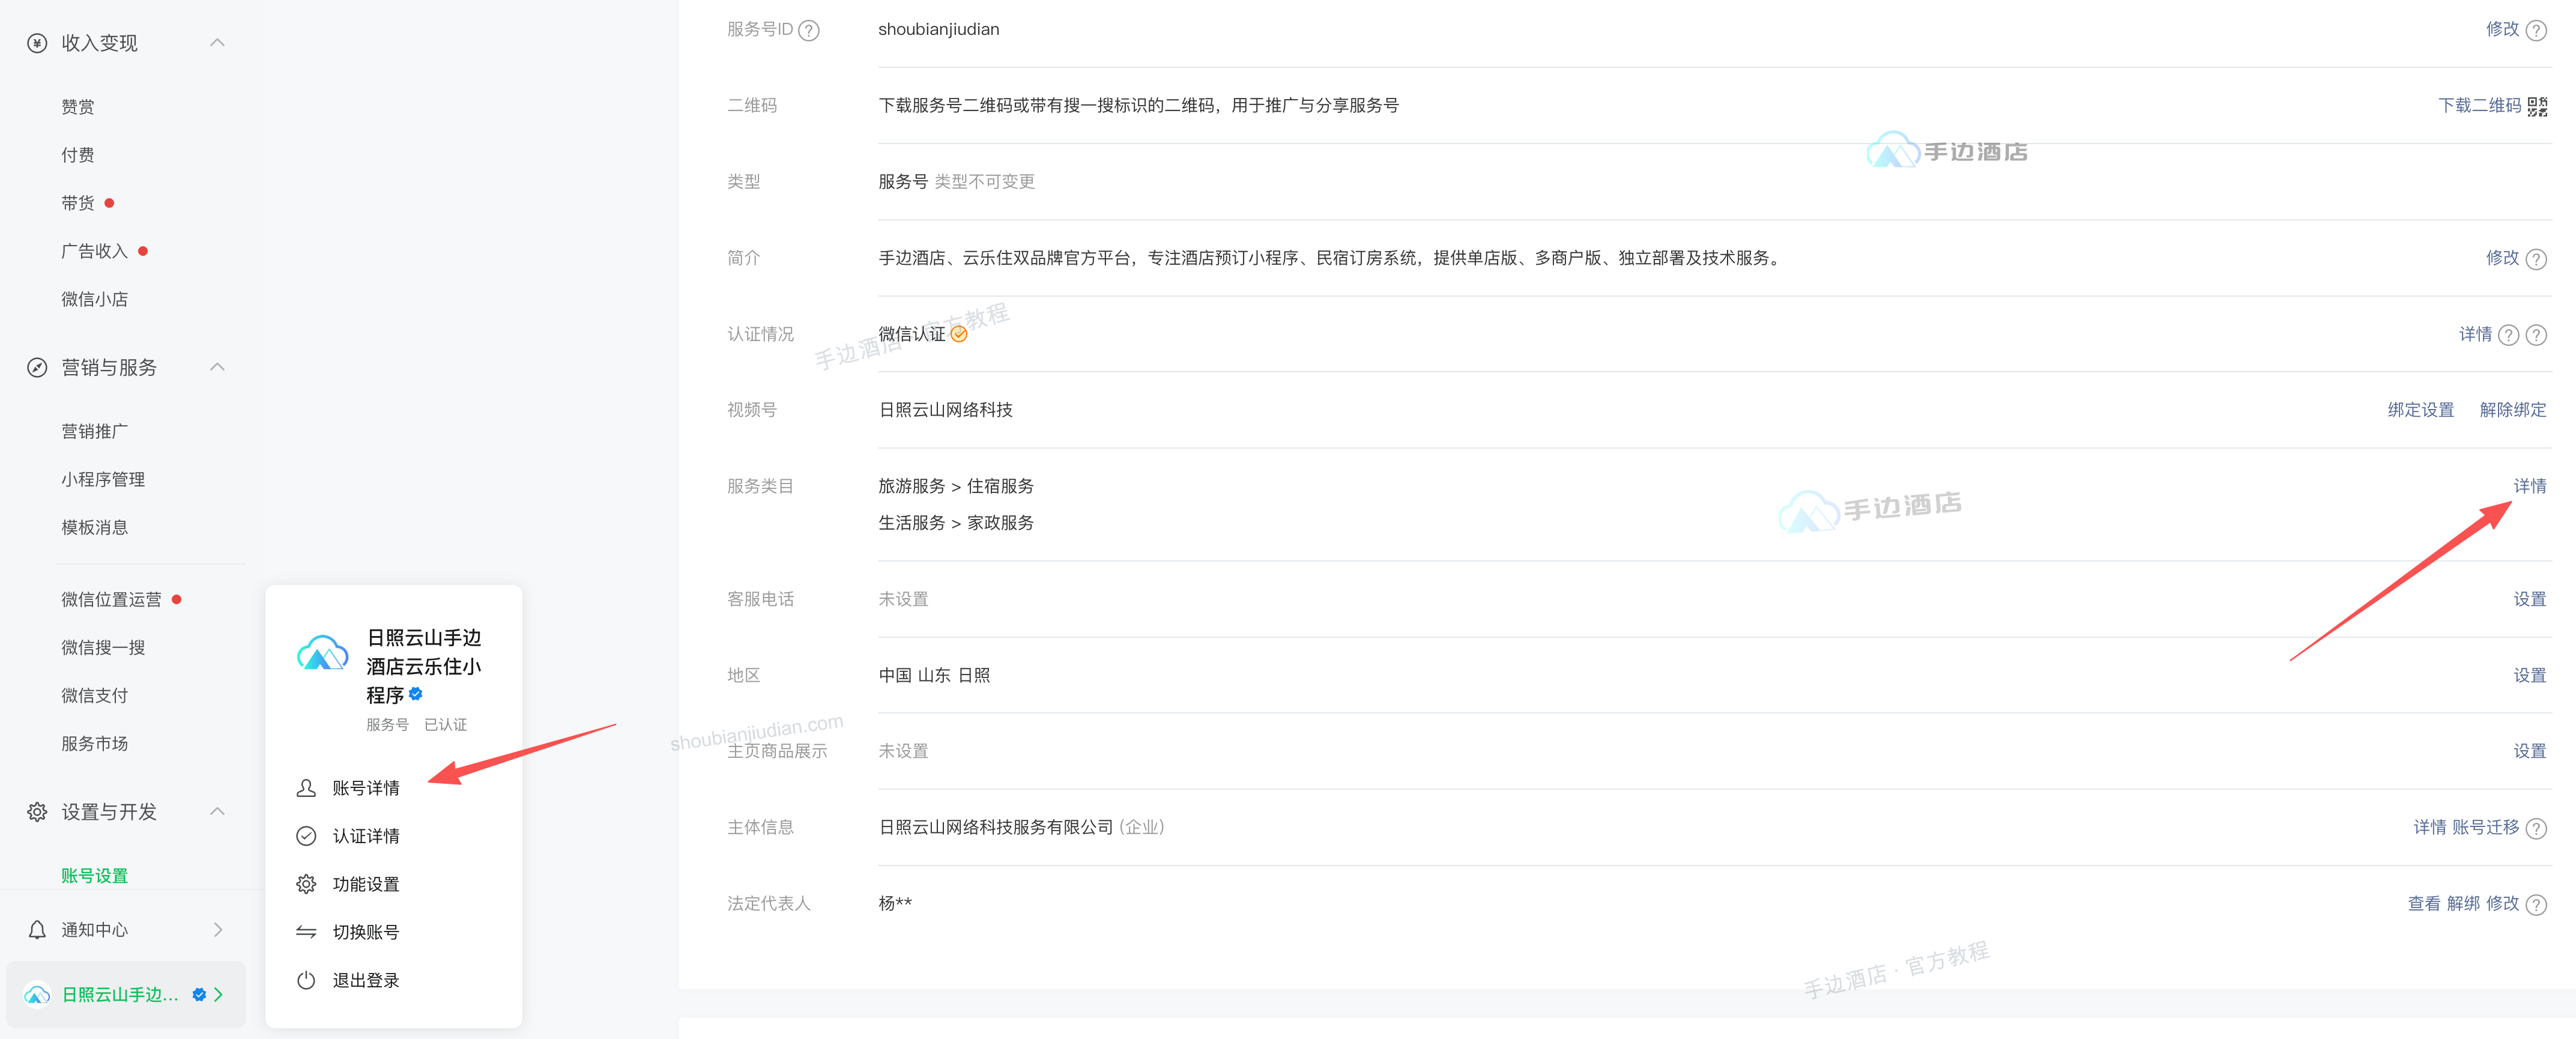Image resolution: width=2576 pixels, height=1039 pixels.
Task: Go to 微信搜一搜
Action: click(103, 647)
